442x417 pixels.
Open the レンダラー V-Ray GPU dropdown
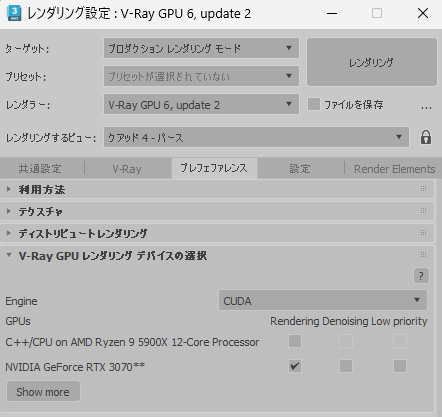[201, 104]
